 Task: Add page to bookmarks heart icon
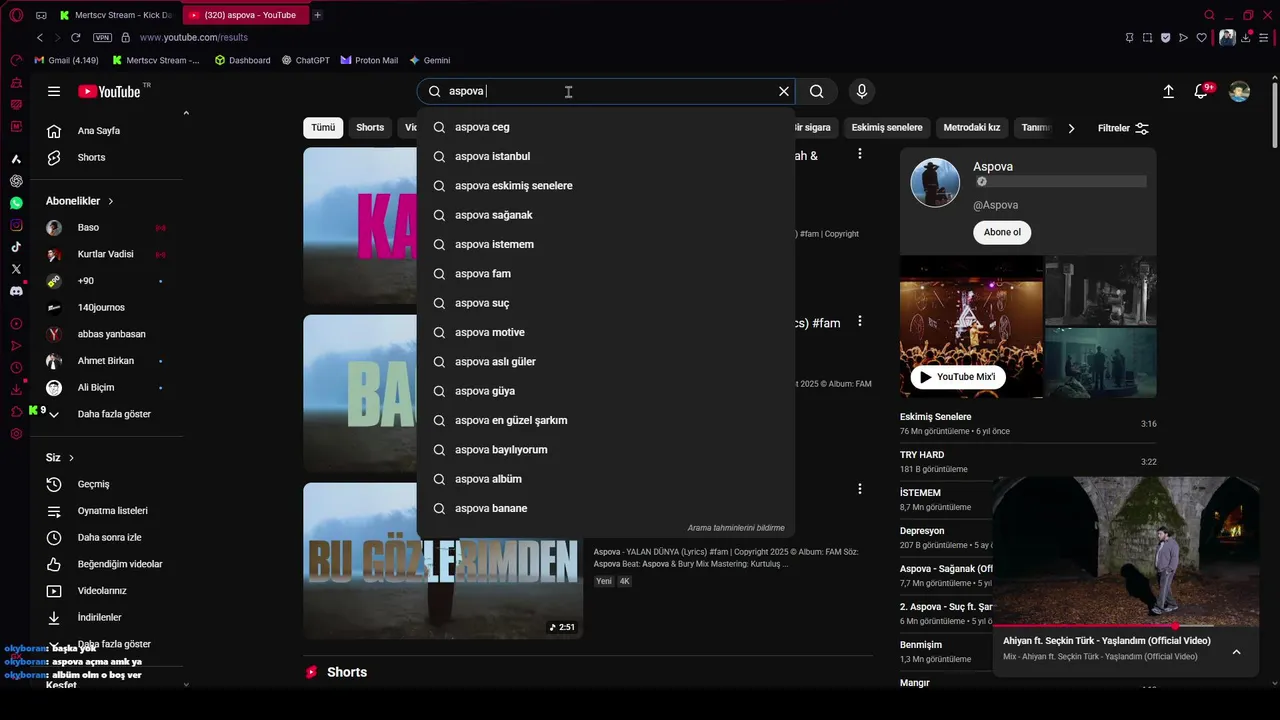(x=1202, y=37)
